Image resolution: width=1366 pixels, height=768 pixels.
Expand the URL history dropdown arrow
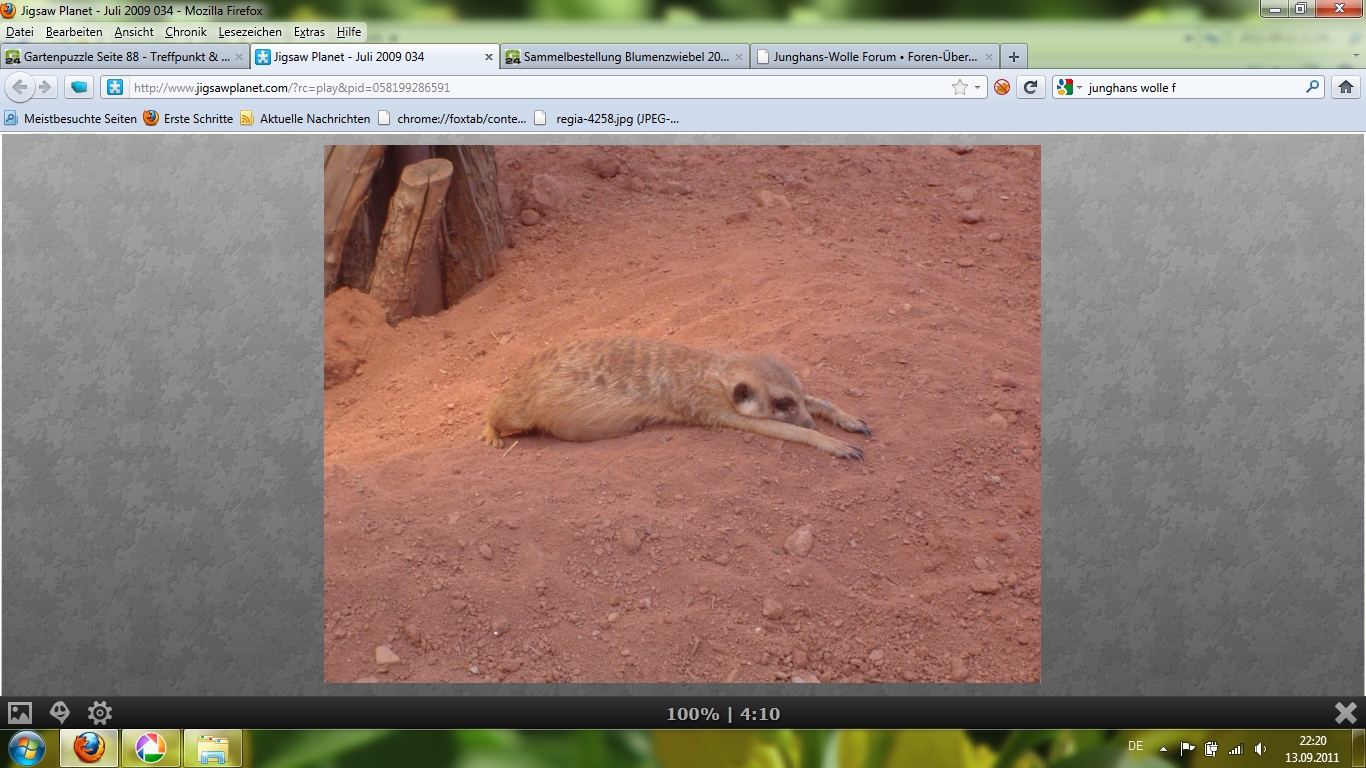tap(978, 88)
